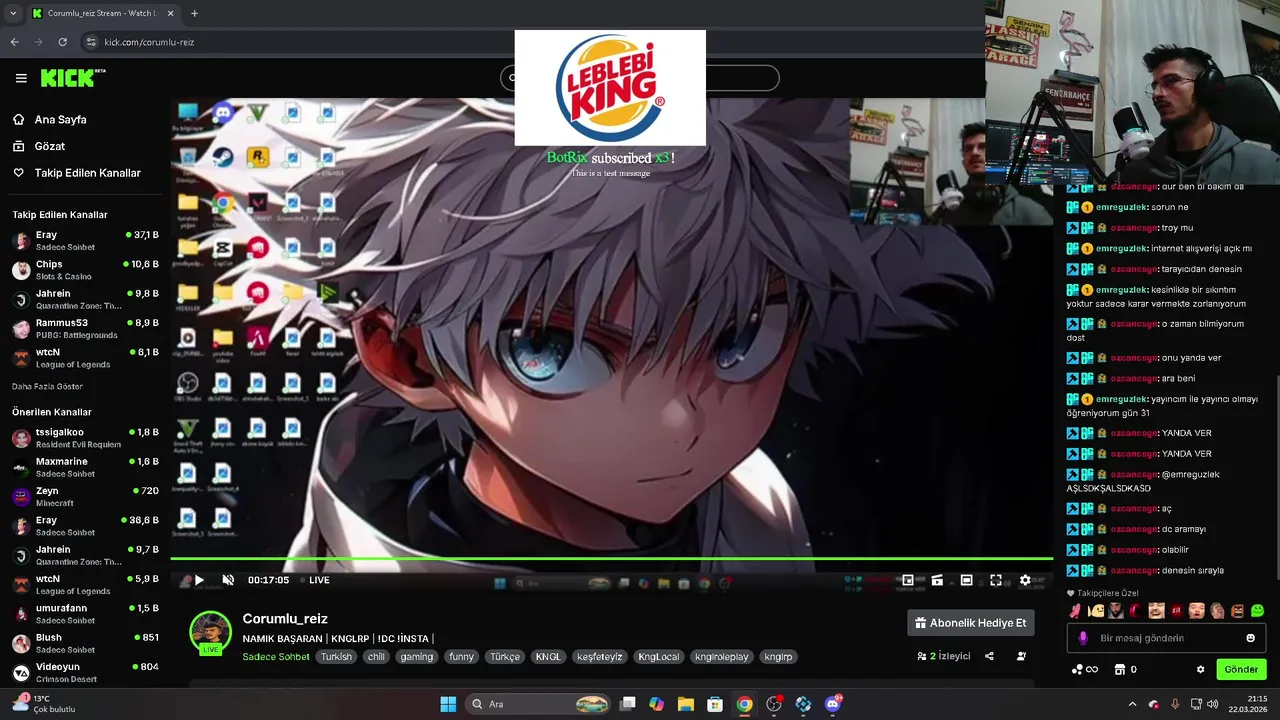Click user report icon next to share
1280x720 pixels.
[x=1021, y=656]
